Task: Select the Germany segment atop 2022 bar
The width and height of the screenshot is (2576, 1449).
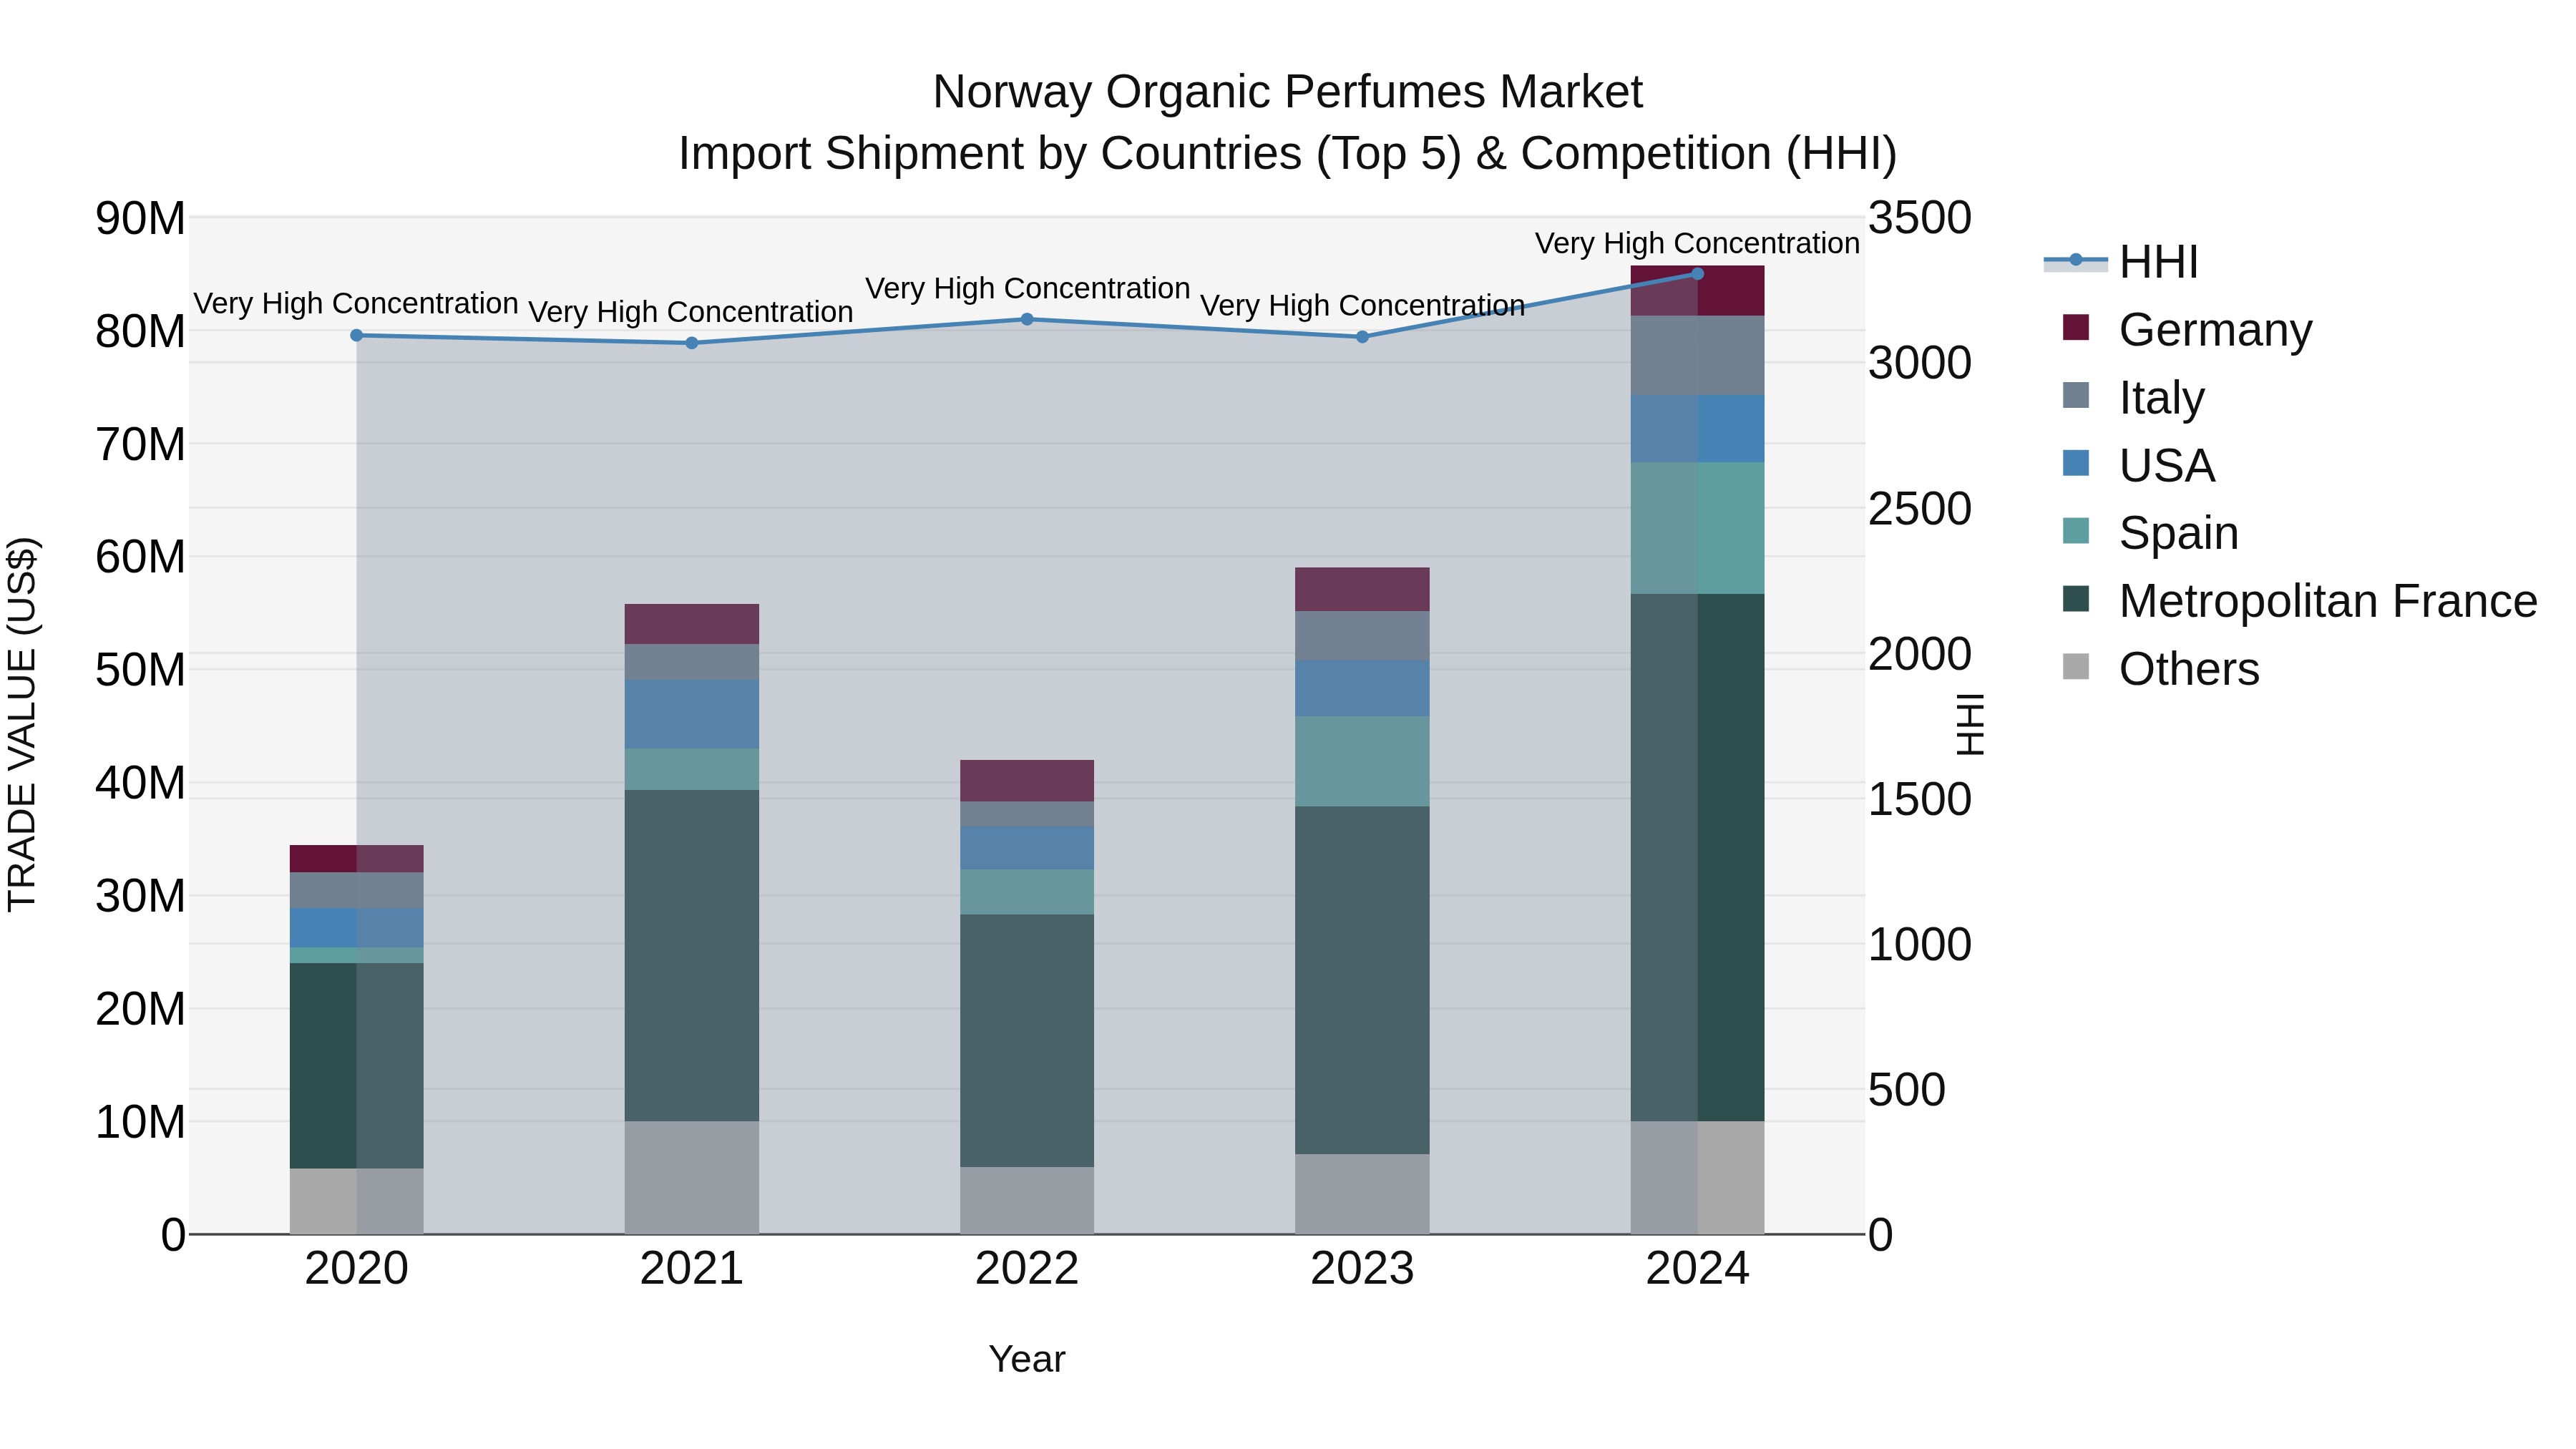Action: pos(1027,781)
